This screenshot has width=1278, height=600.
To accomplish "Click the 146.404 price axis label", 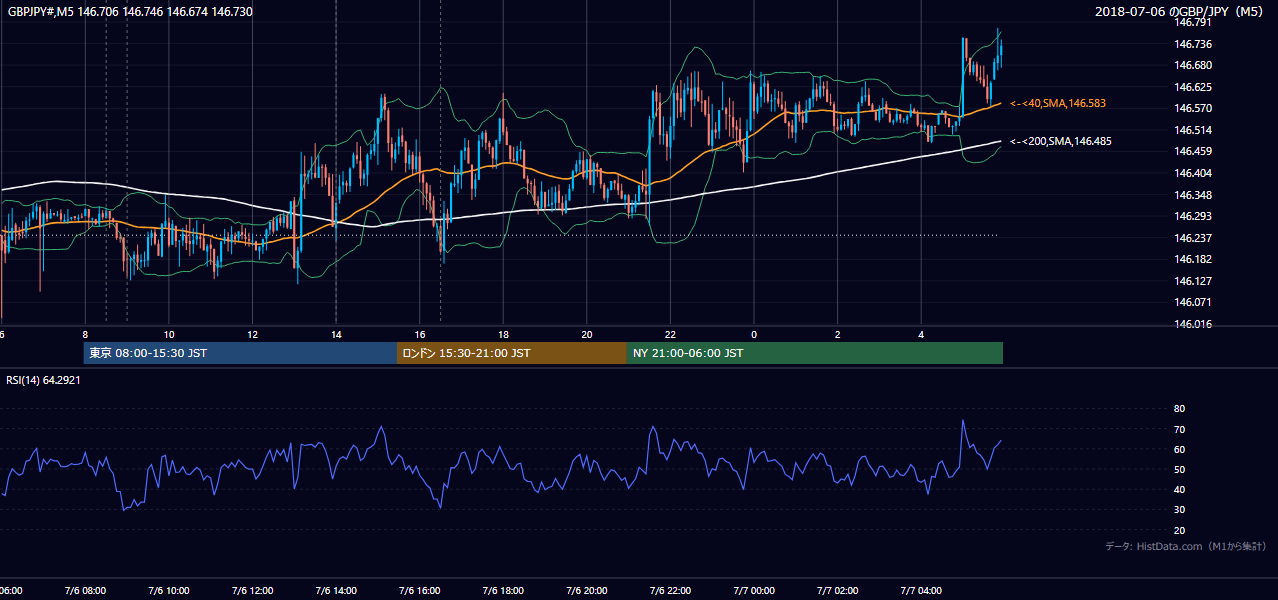I will click(x=1193, y=173).
